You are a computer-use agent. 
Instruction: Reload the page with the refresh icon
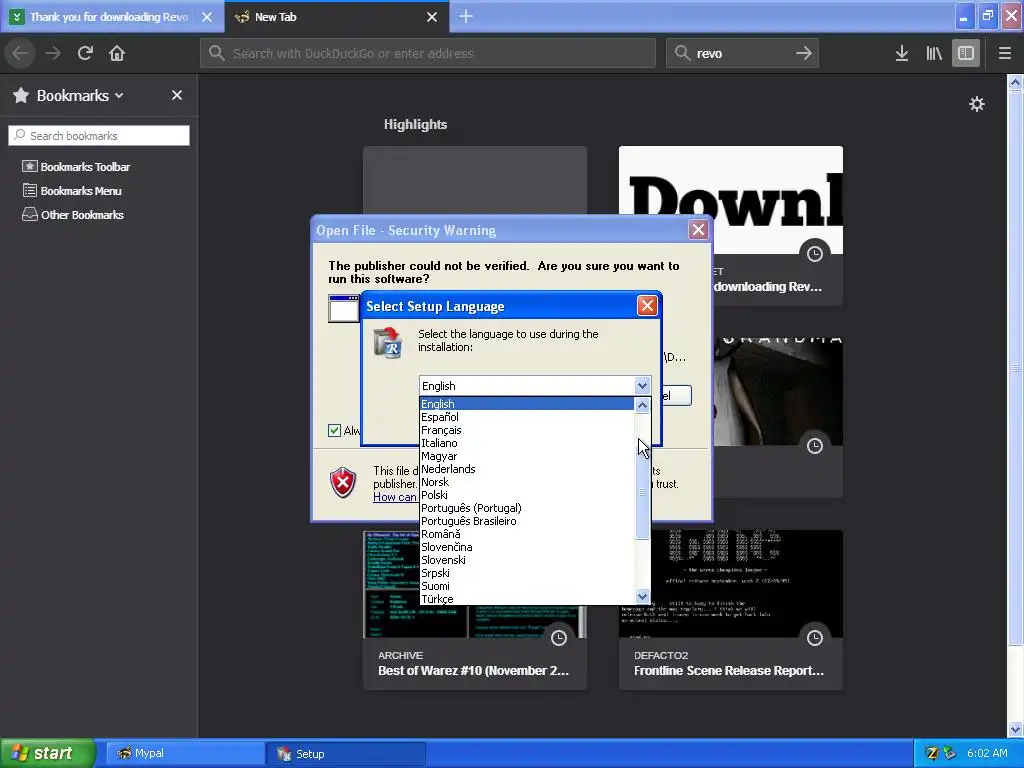[85, 53]
